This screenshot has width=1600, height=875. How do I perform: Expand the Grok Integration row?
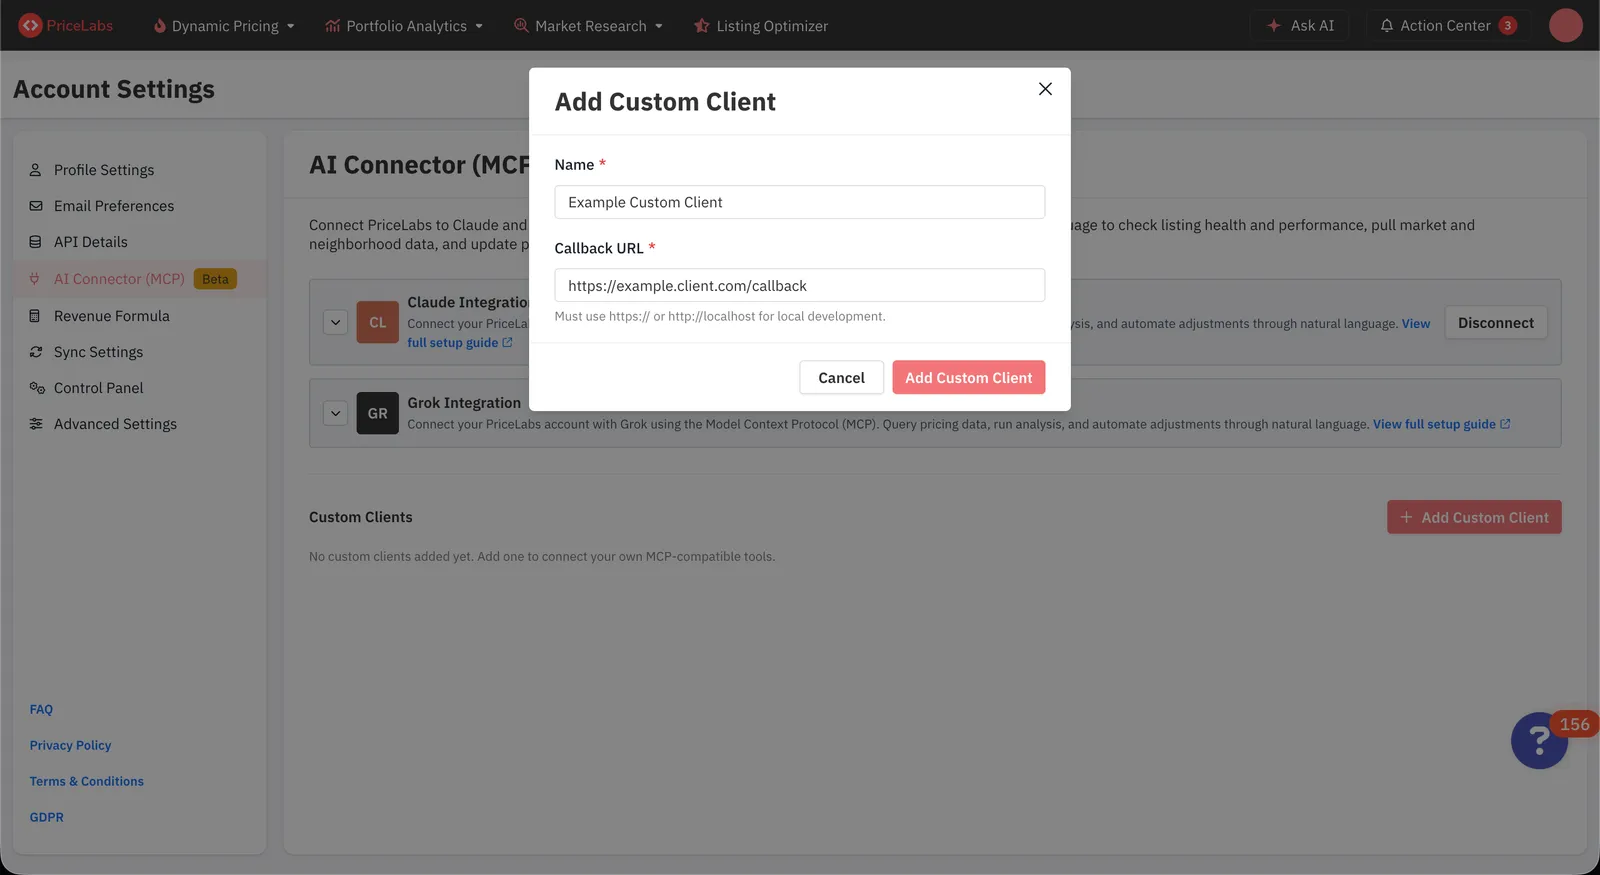tap(336, 413)
